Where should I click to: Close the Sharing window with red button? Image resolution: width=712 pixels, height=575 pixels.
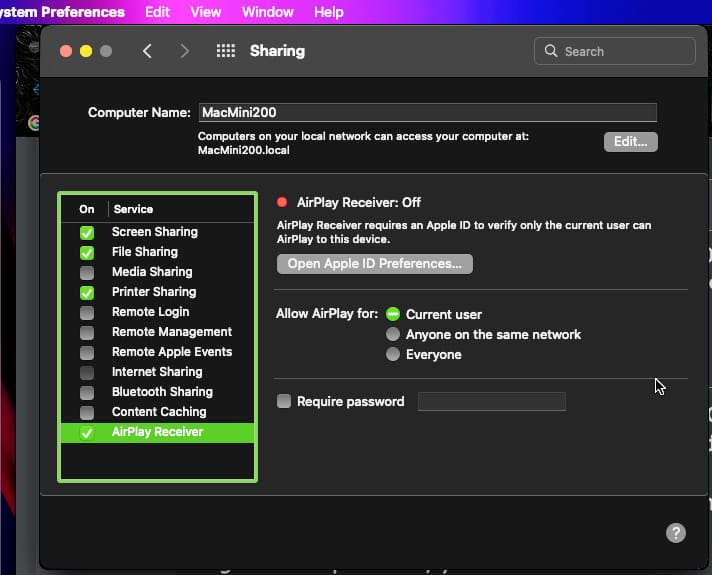(x=66, y=51)
